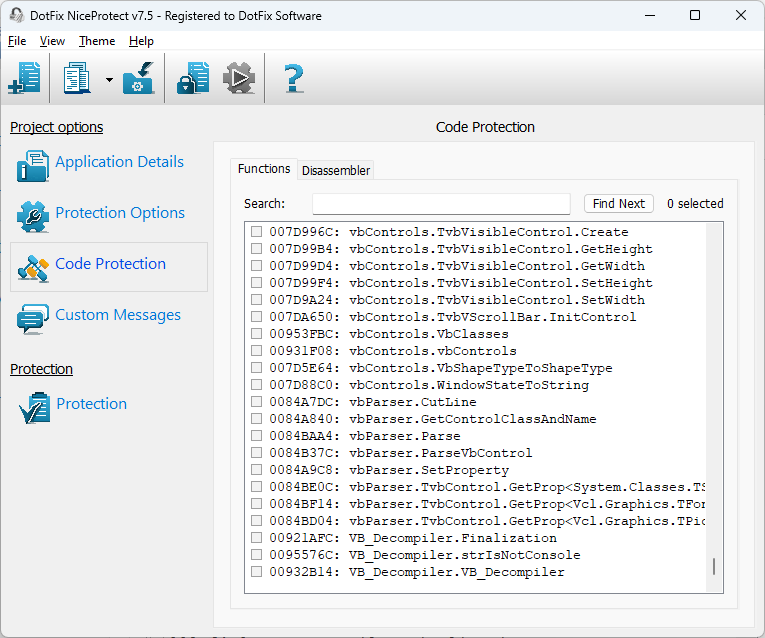Click the Project options heading
This screenshot has width=765, height=638.
(x=57, y=127)
